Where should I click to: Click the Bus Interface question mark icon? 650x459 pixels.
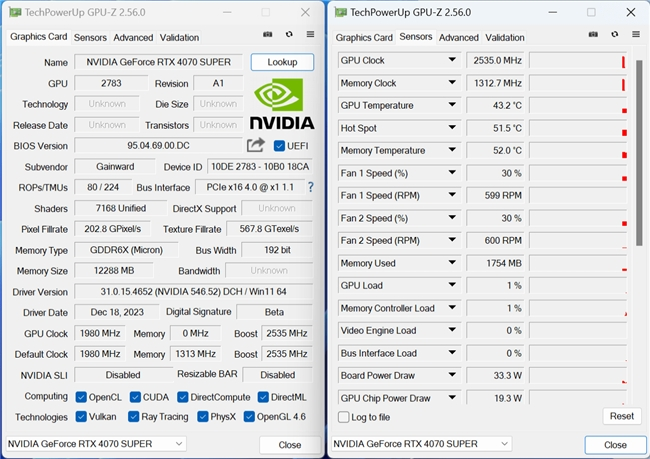click(x=310, y=188)
